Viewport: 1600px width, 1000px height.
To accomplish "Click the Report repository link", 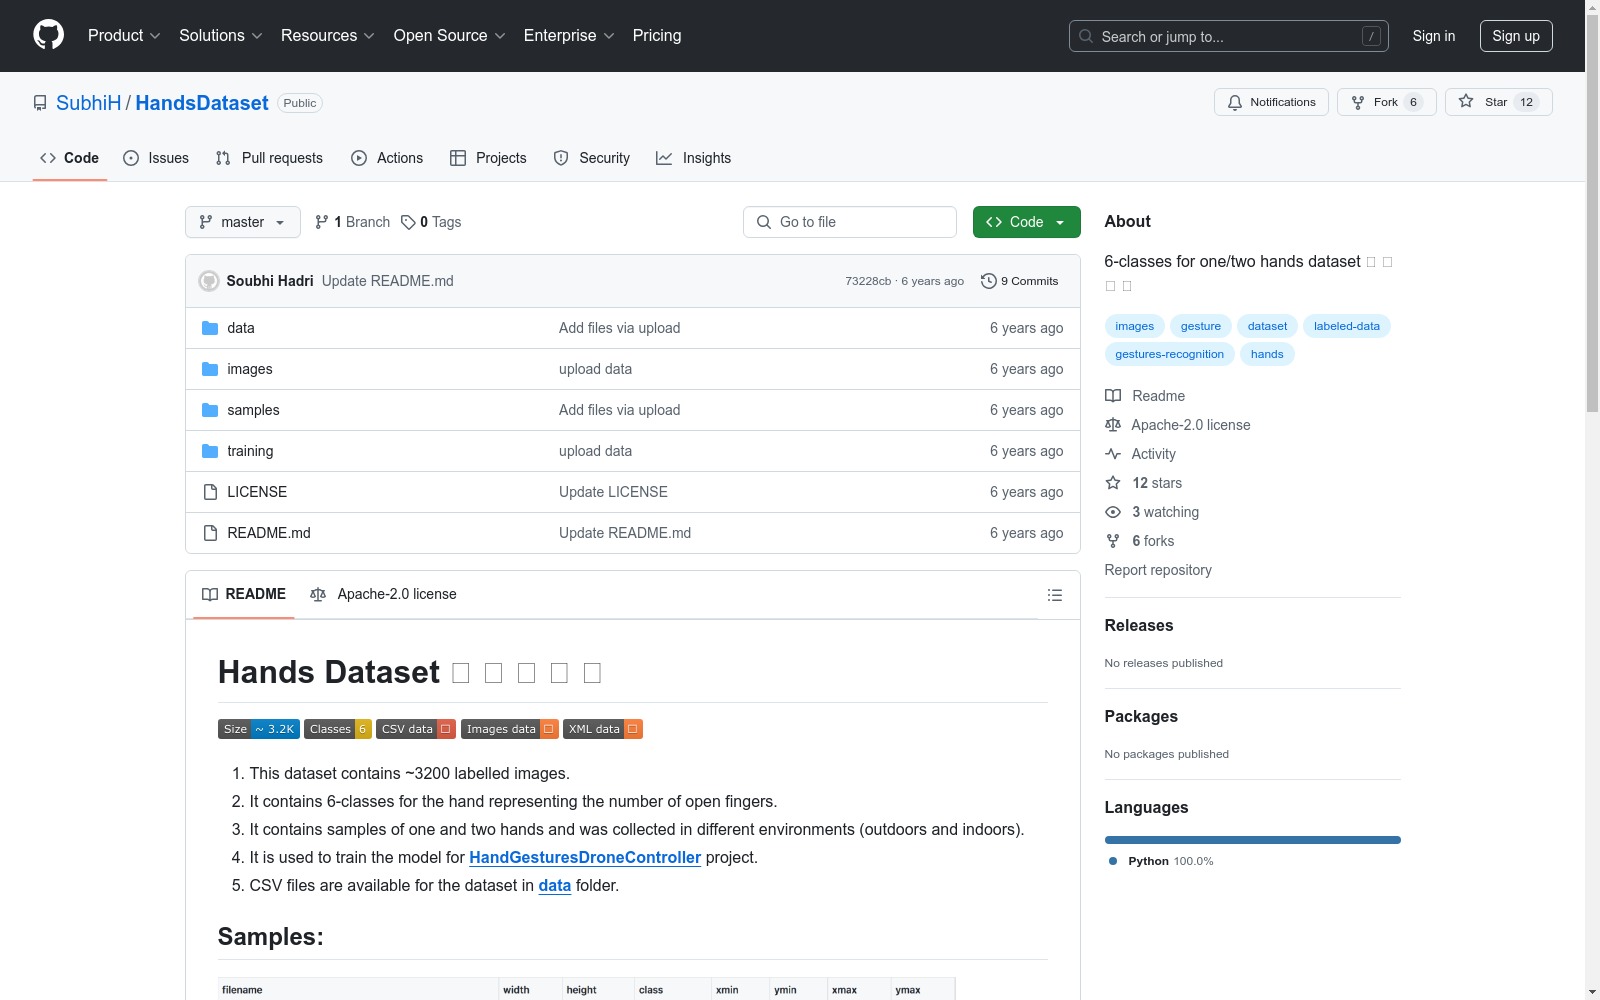I will [x=1158, y=570].
